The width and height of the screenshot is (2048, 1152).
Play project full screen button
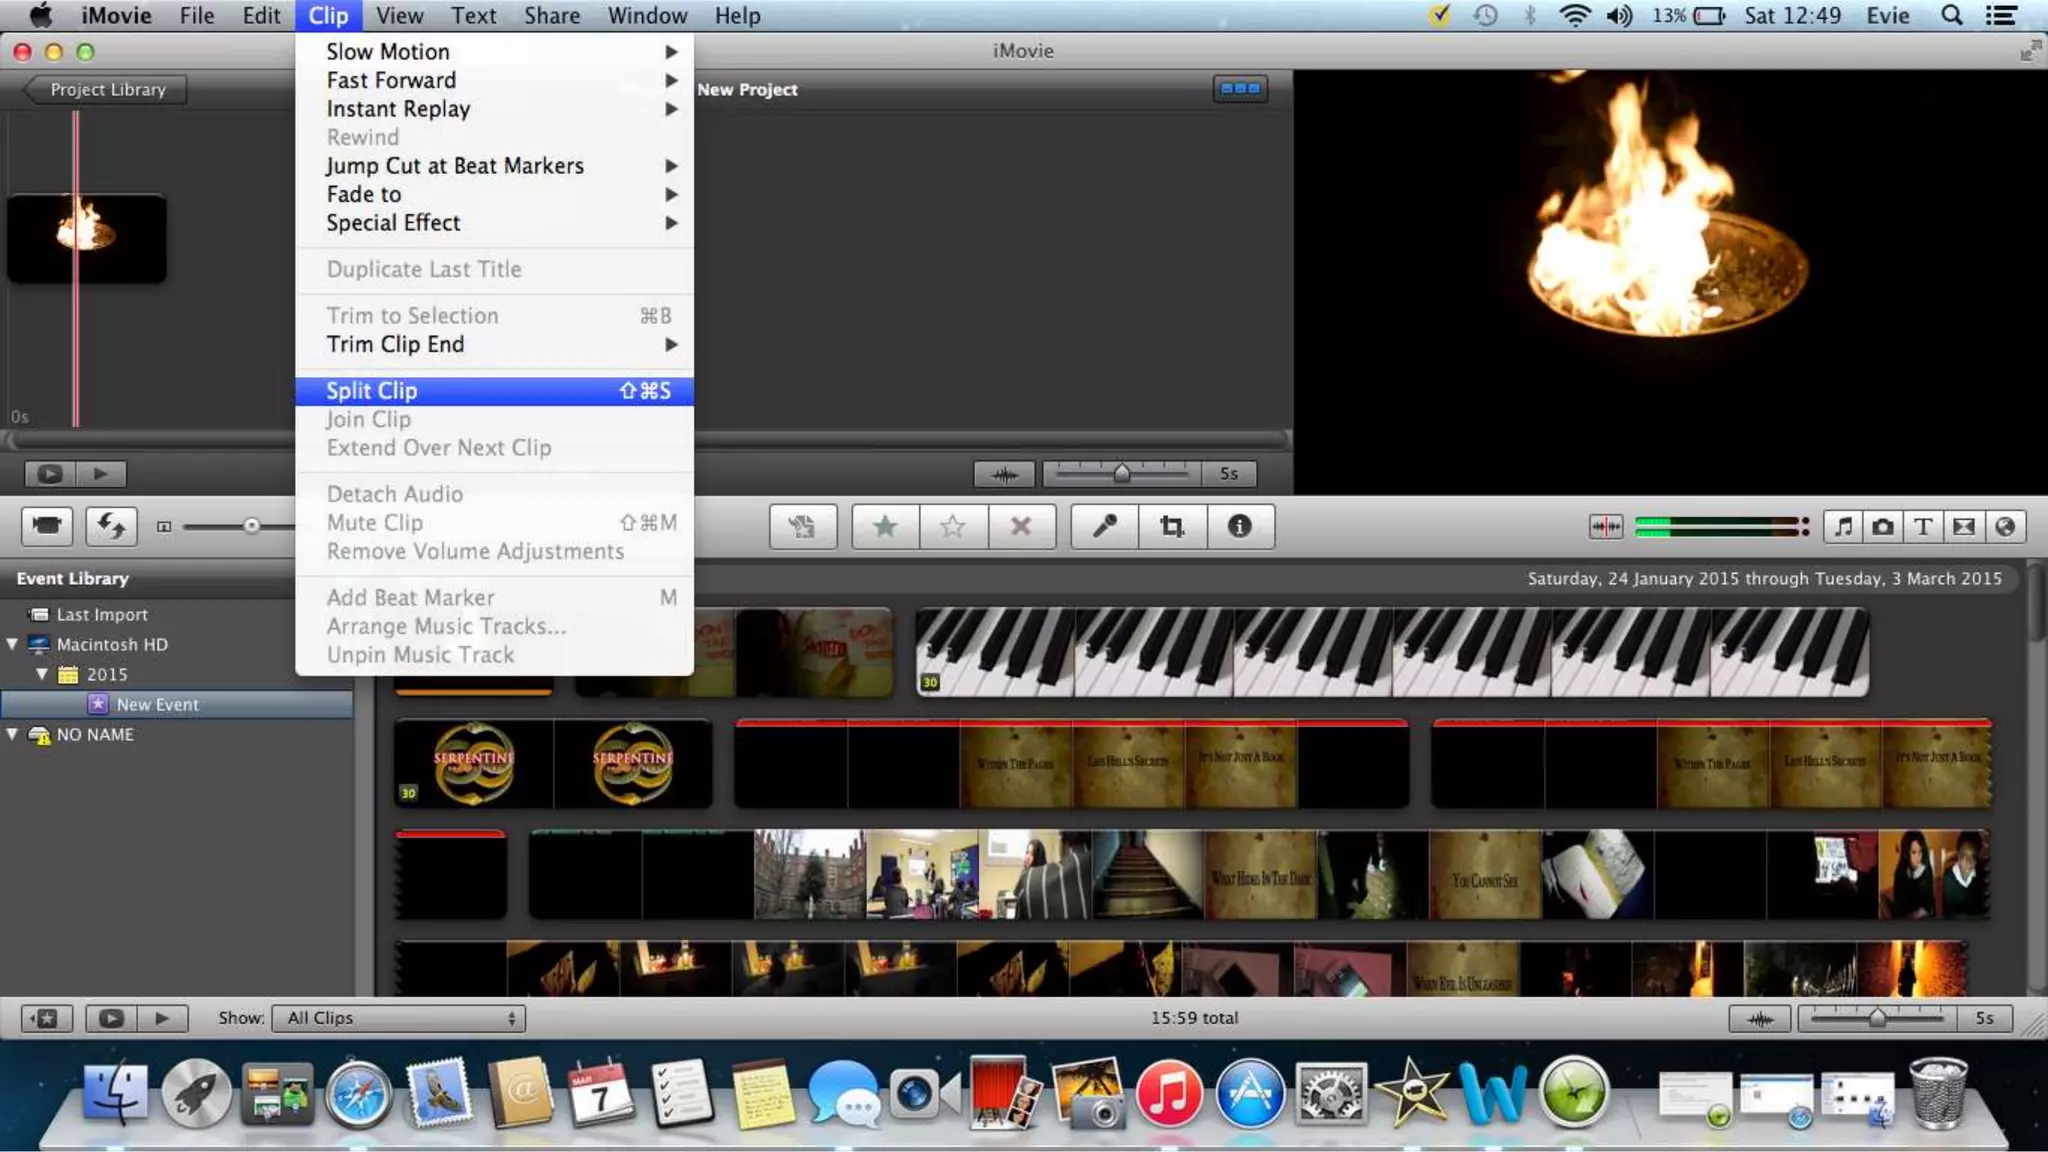point(50,474)
